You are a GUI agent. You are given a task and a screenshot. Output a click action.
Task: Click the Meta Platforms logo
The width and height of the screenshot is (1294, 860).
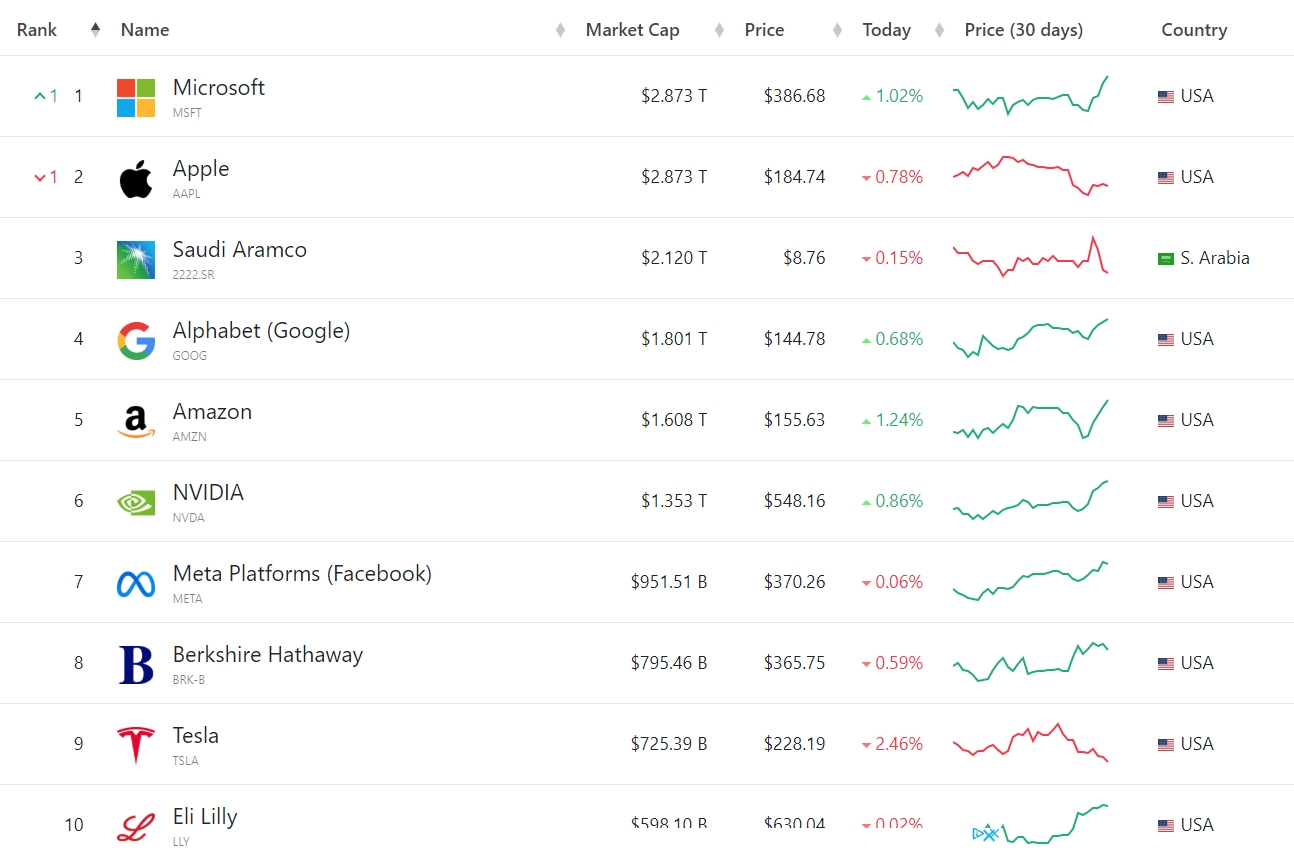[x=136, y=584]
